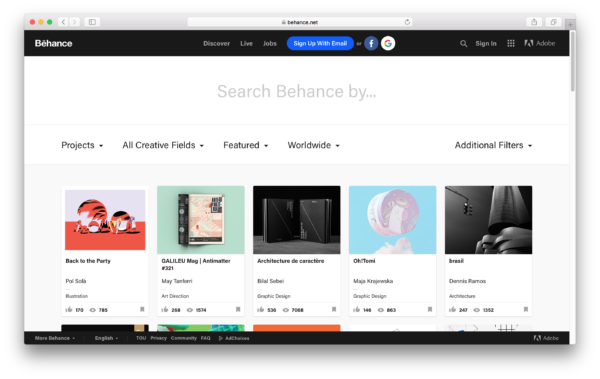Open the Discover menu item

click(x=217, y=44)
